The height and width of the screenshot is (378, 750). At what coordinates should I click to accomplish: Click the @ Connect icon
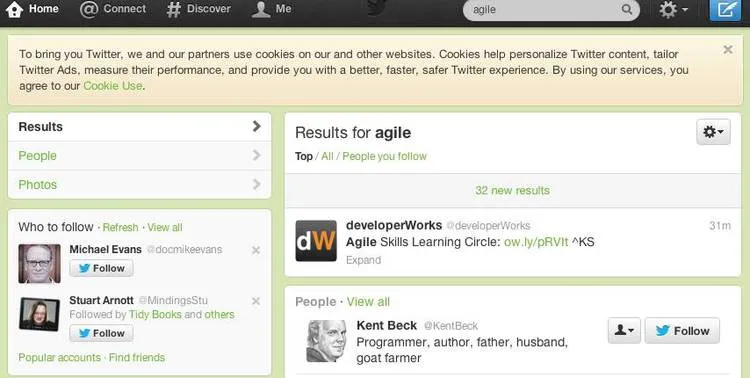coord(89,9)
